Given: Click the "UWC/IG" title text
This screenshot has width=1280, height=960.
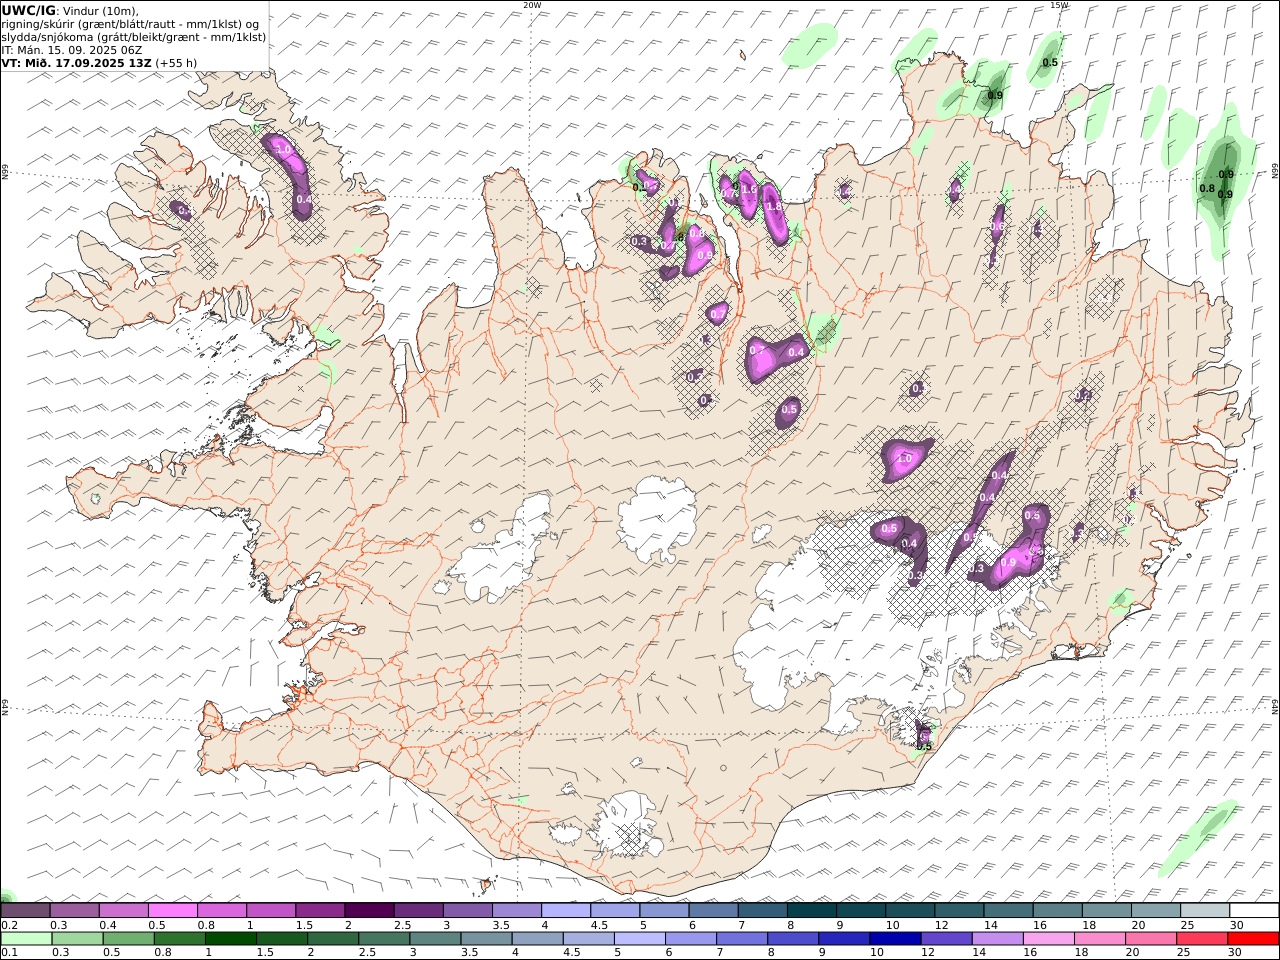Looking at the screenshot, I should coord(28,10).
